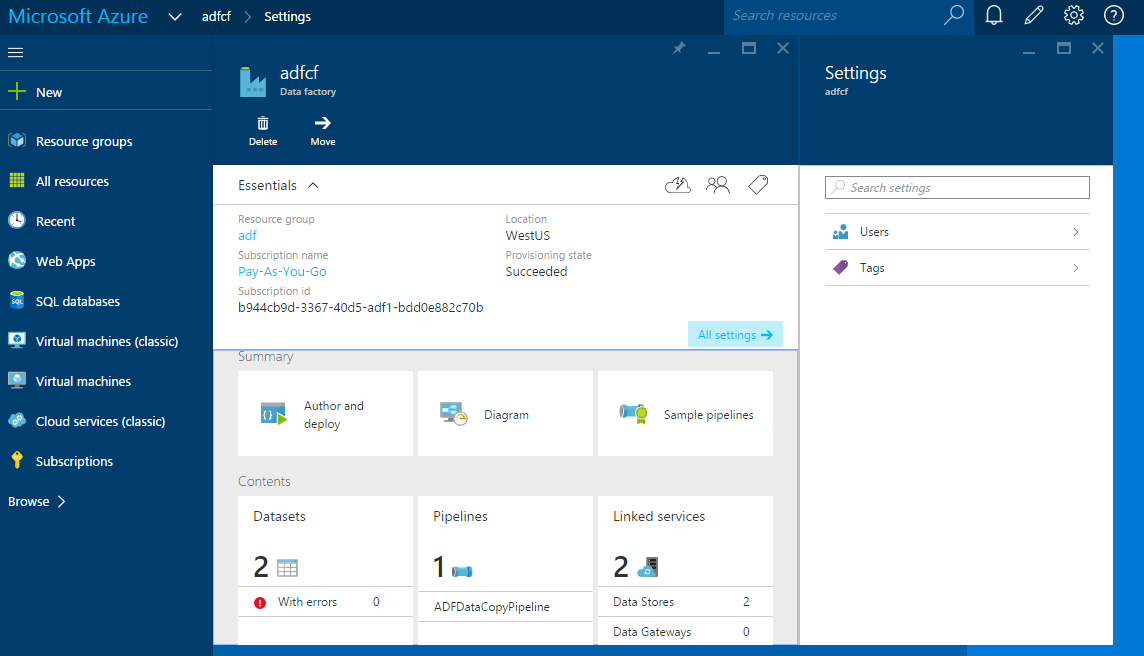Image resolution: width=1144 pixels, height=656 pixels.
Task: Open the Pay-As-You-Go subscription link
Action: 282,271
